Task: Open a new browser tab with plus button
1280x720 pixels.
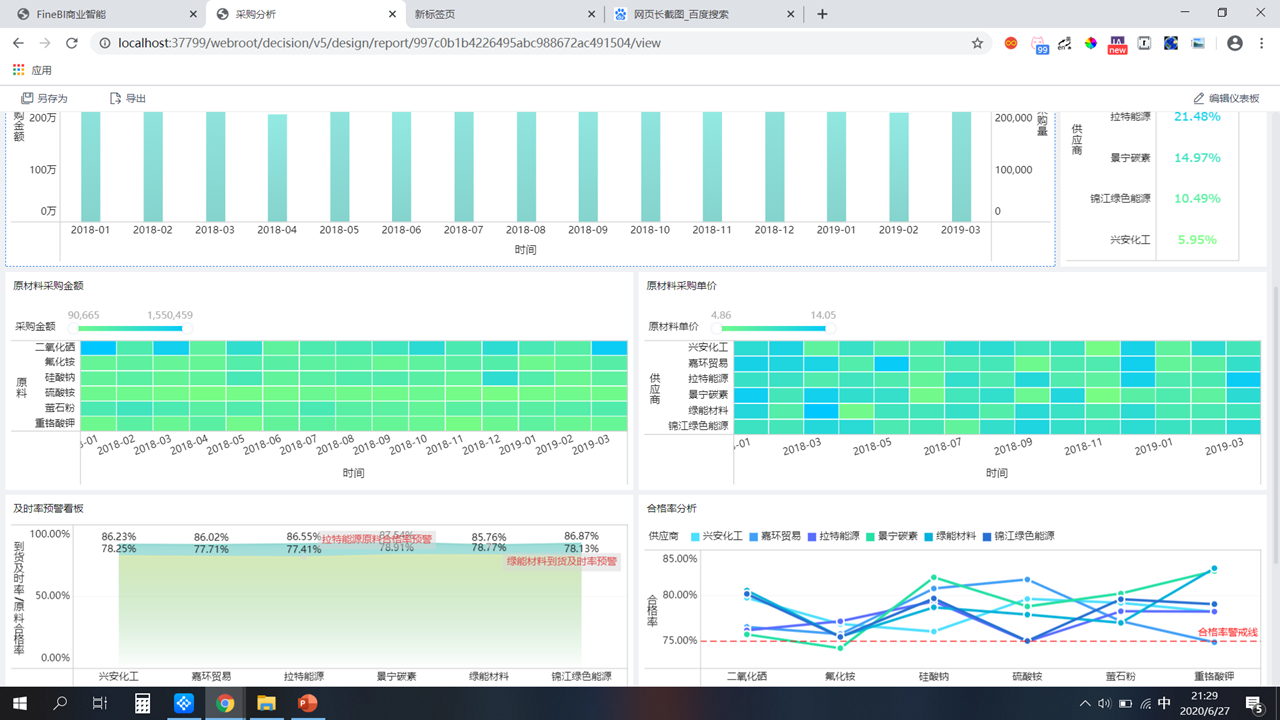Action: pyautogui.click(x=822, y=14)
